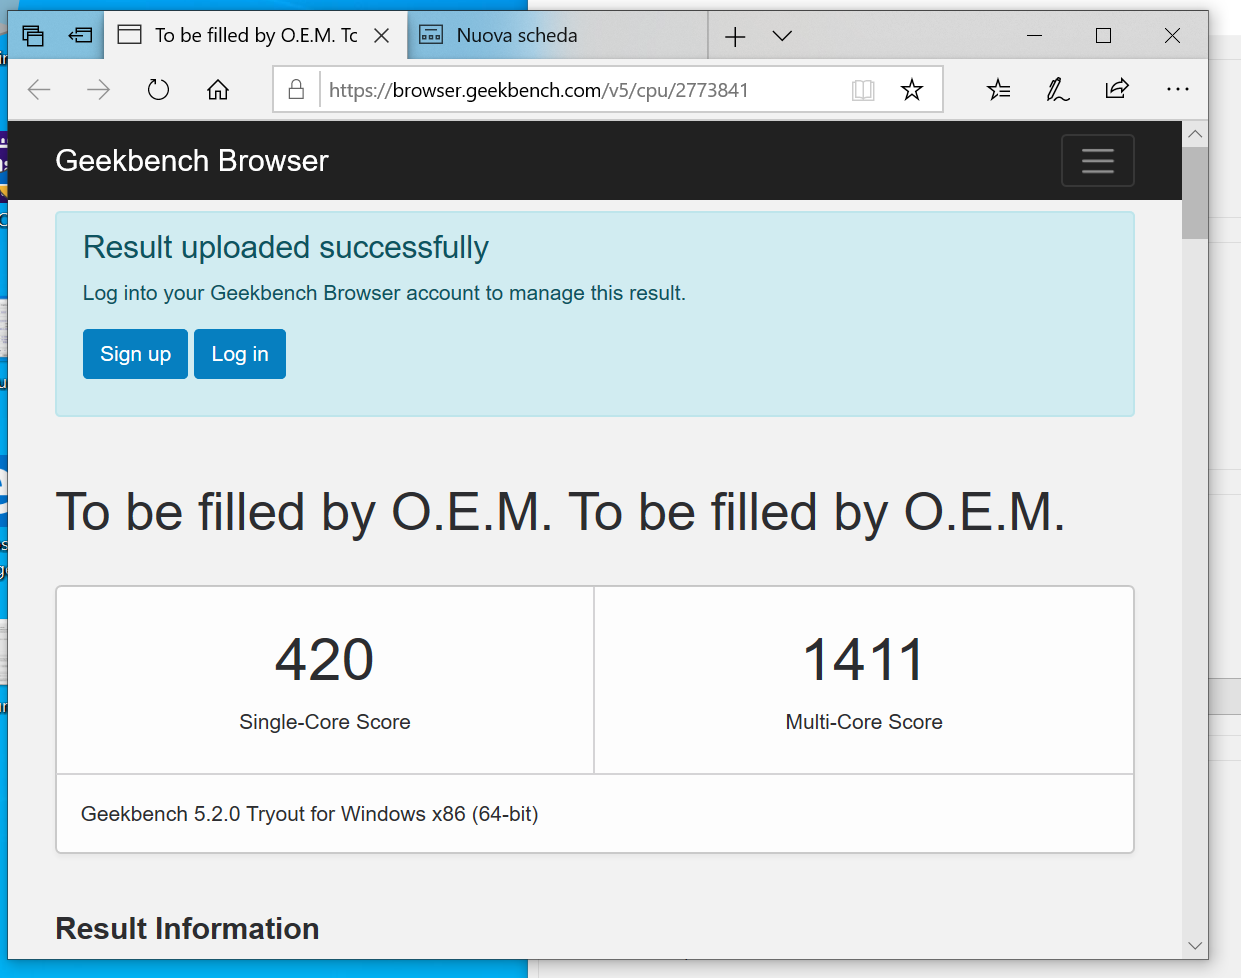Open the favorites hub
This screenshot has height=978, width=1241.
[998, 90]
